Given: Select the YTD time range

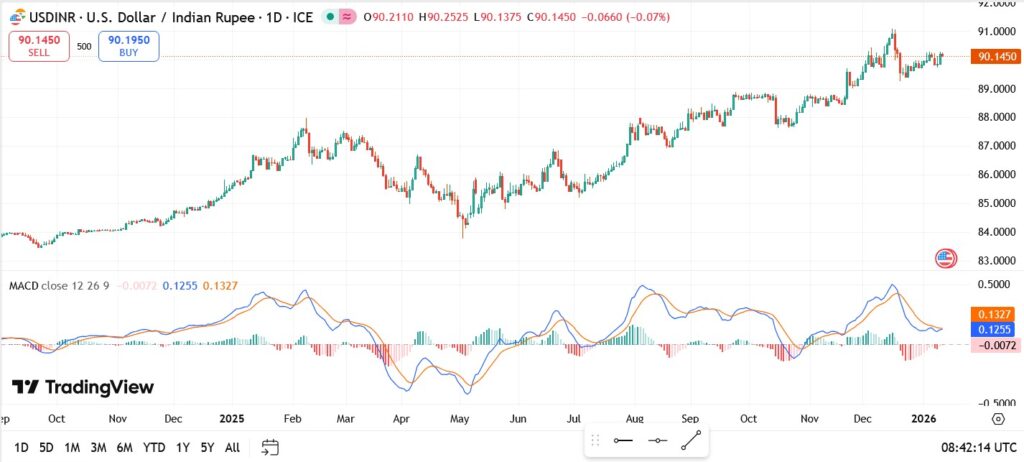Looking at the screenshot, I should 154,447.
